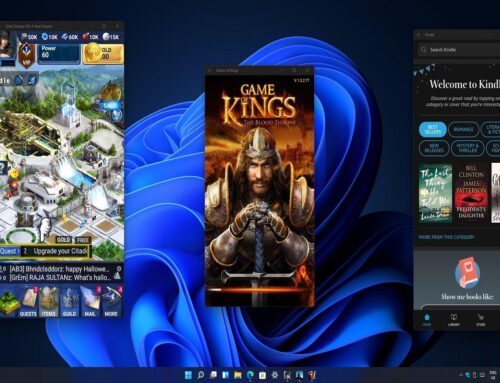Viewport: 500px width, 383px height.
Task: Tap the Sale banner in the game
Action: tap(110, 105)
